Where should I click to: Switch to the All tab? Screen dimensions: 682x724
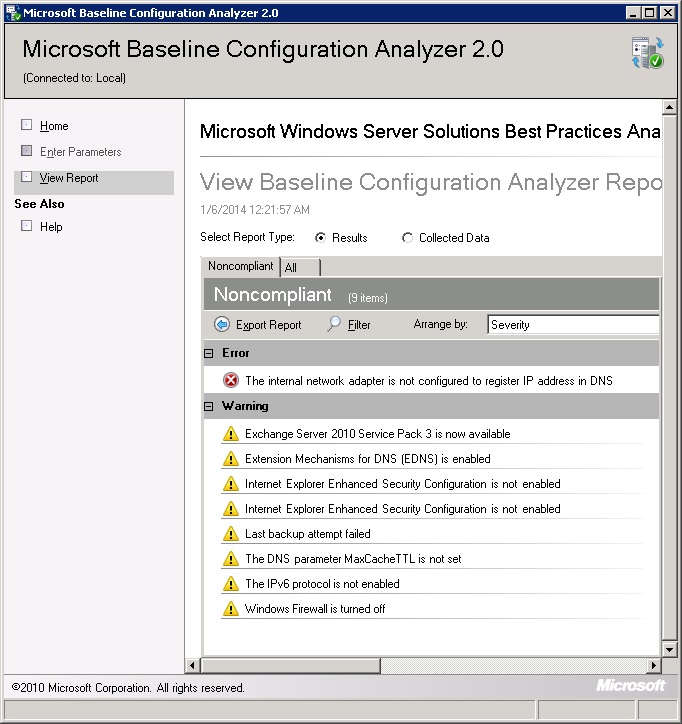[300, 267]
